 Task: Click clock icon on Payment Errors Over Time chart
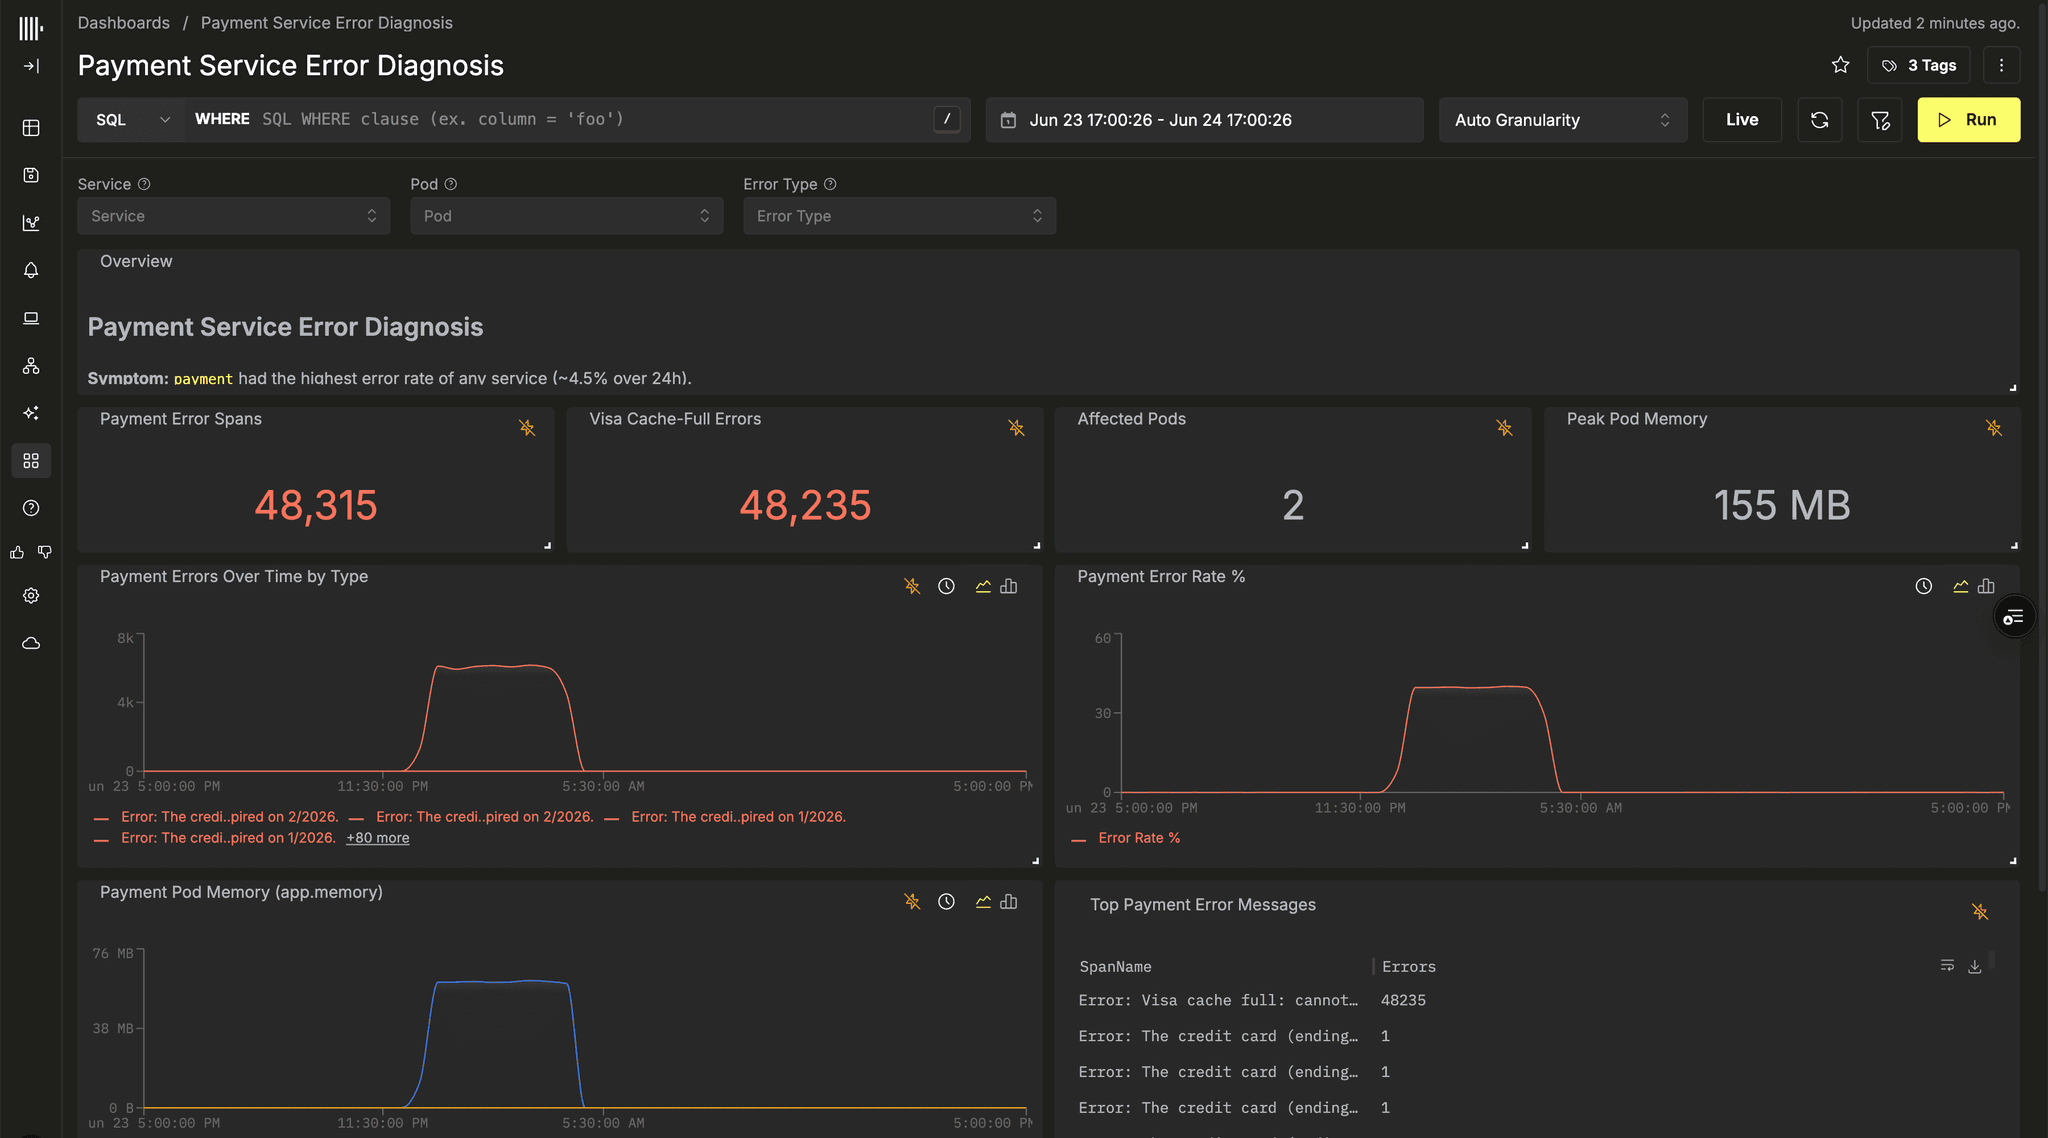click(946, 586)
